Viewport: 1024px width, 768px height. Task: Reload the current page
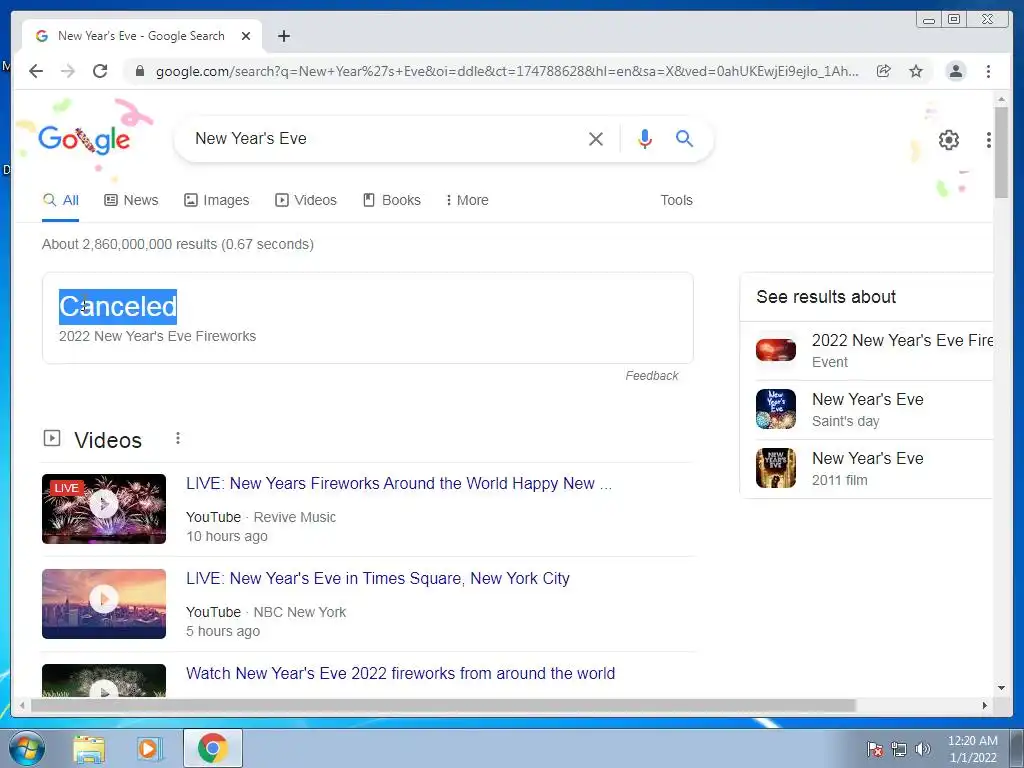click(x=100, y=71)
